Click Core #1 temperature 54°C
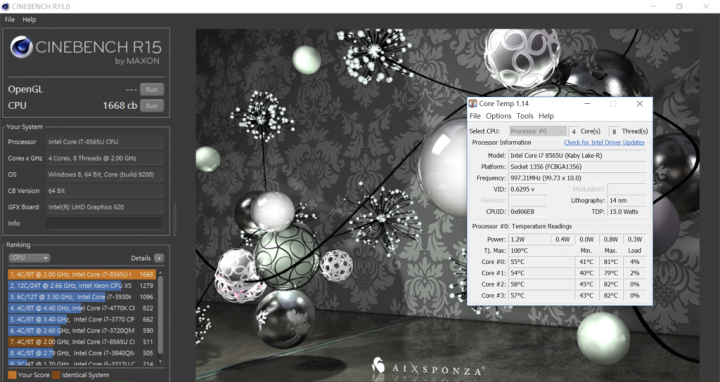 point(540,273)
